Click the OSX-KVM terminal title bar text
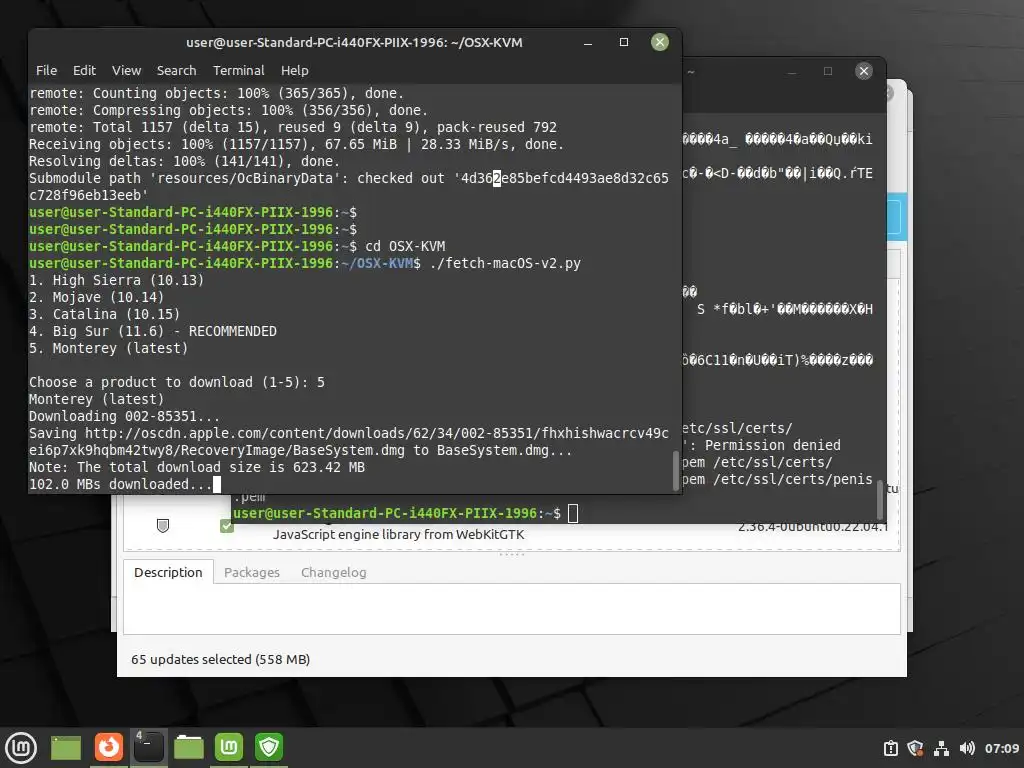The image size is (1024, 768). (354, 42)
